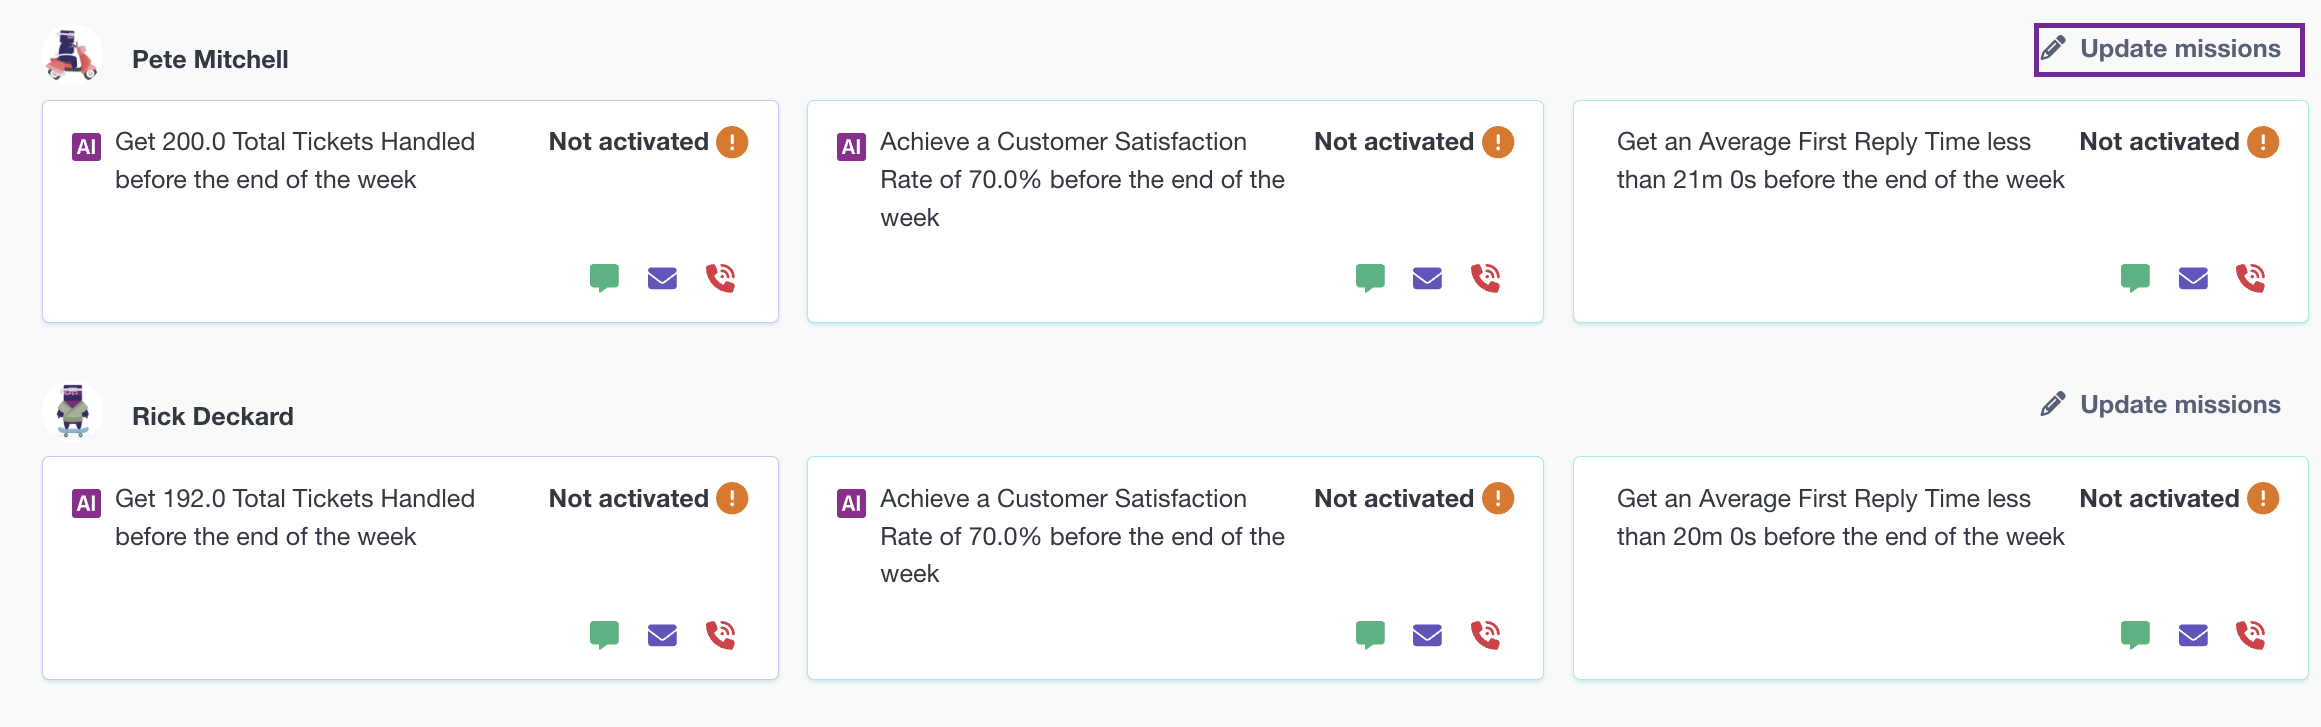Select phone icon on Pete's 200.0 tickets card
Image resolution: width=2321 pixels, height=727 pixels.
(x=720, y=277)
